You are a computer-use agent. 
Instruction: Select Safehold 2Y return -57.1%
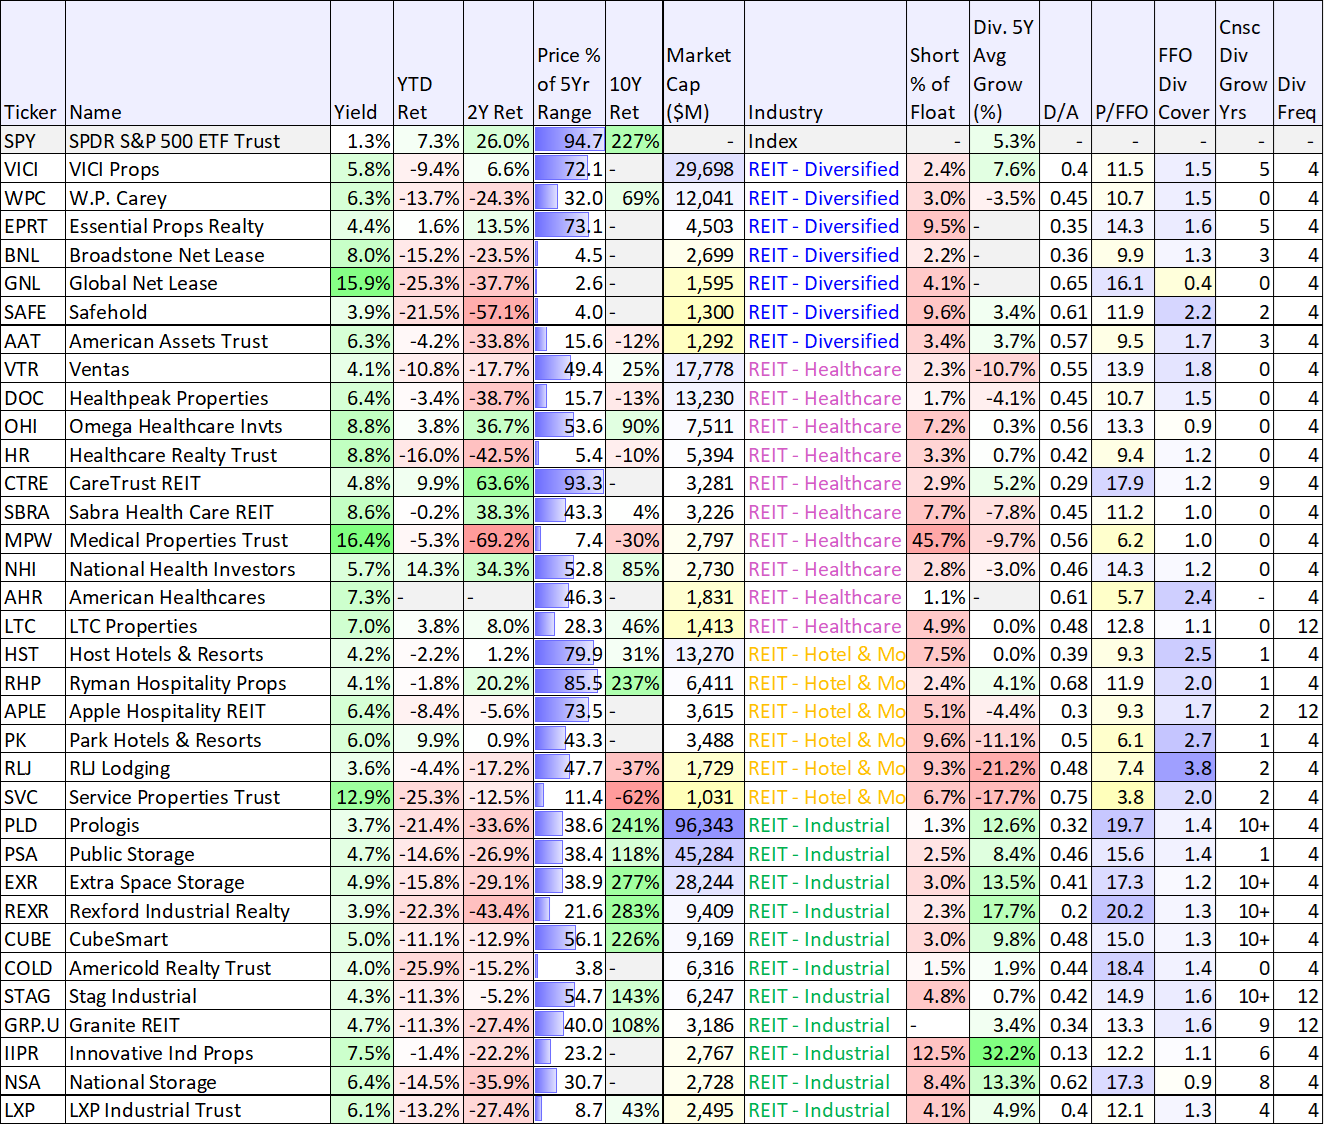[x=498, y=312]
